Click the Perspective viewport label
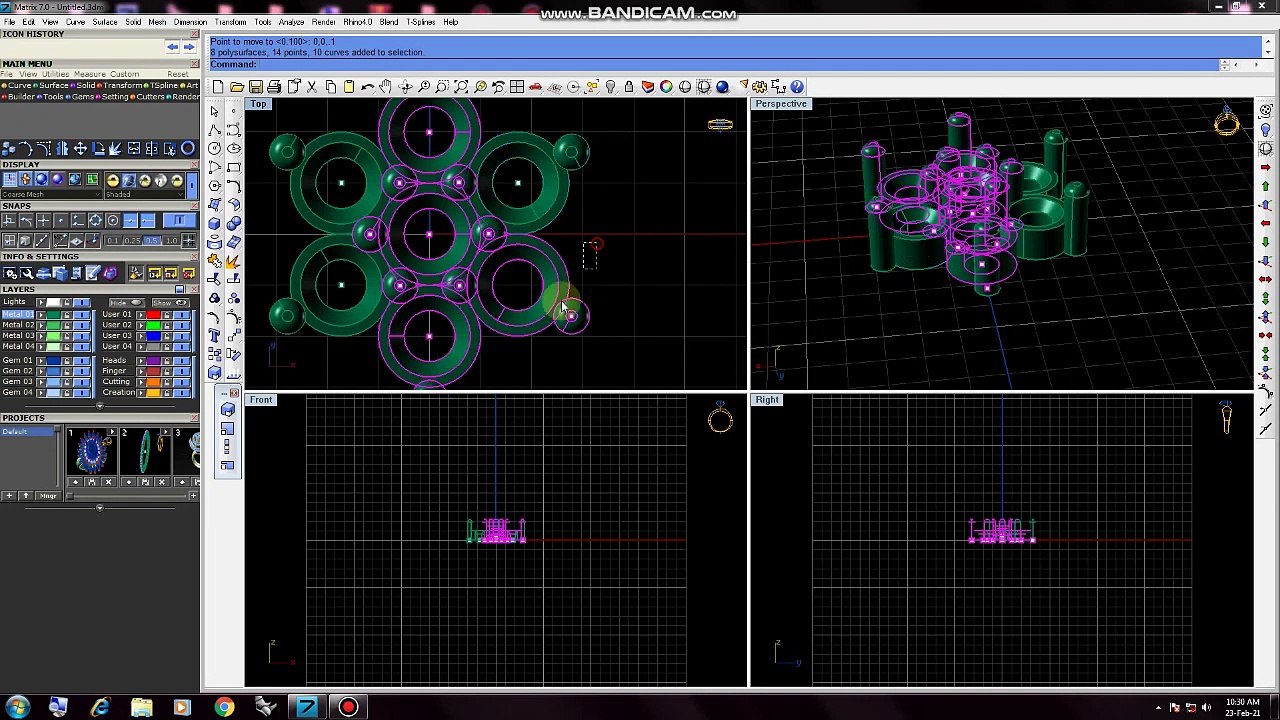This screenshot has width=1280, height=720. (781, 104)
